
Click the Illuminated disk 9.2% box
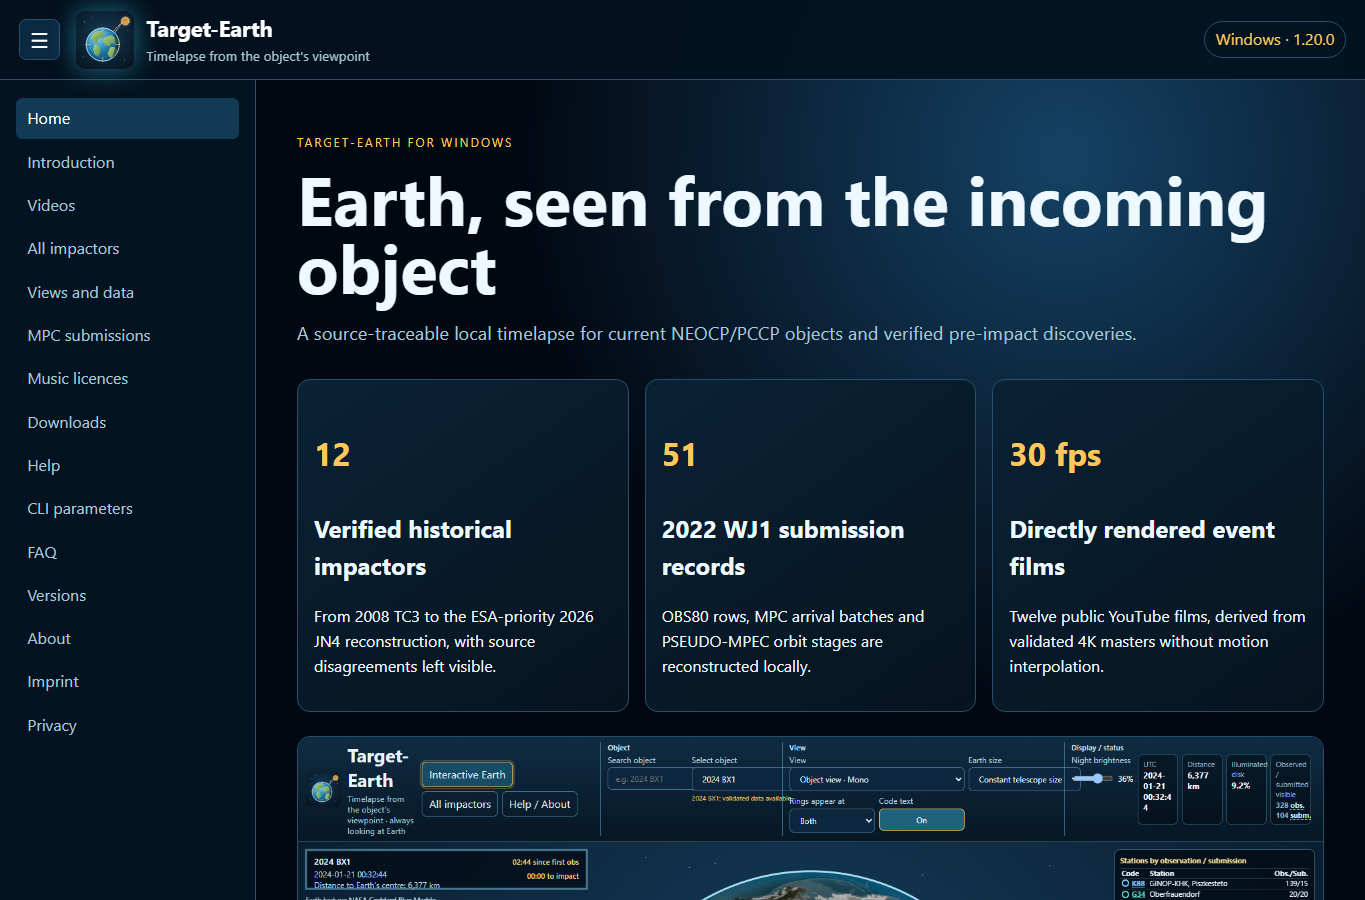point(1247,789)
